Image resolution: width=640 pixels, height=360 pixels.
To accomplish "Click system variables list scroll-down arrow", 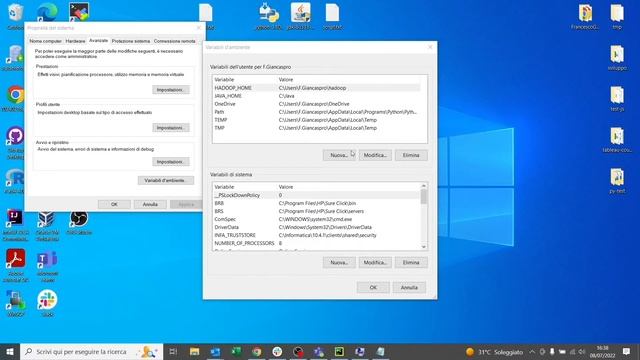I will click(424, 247).
